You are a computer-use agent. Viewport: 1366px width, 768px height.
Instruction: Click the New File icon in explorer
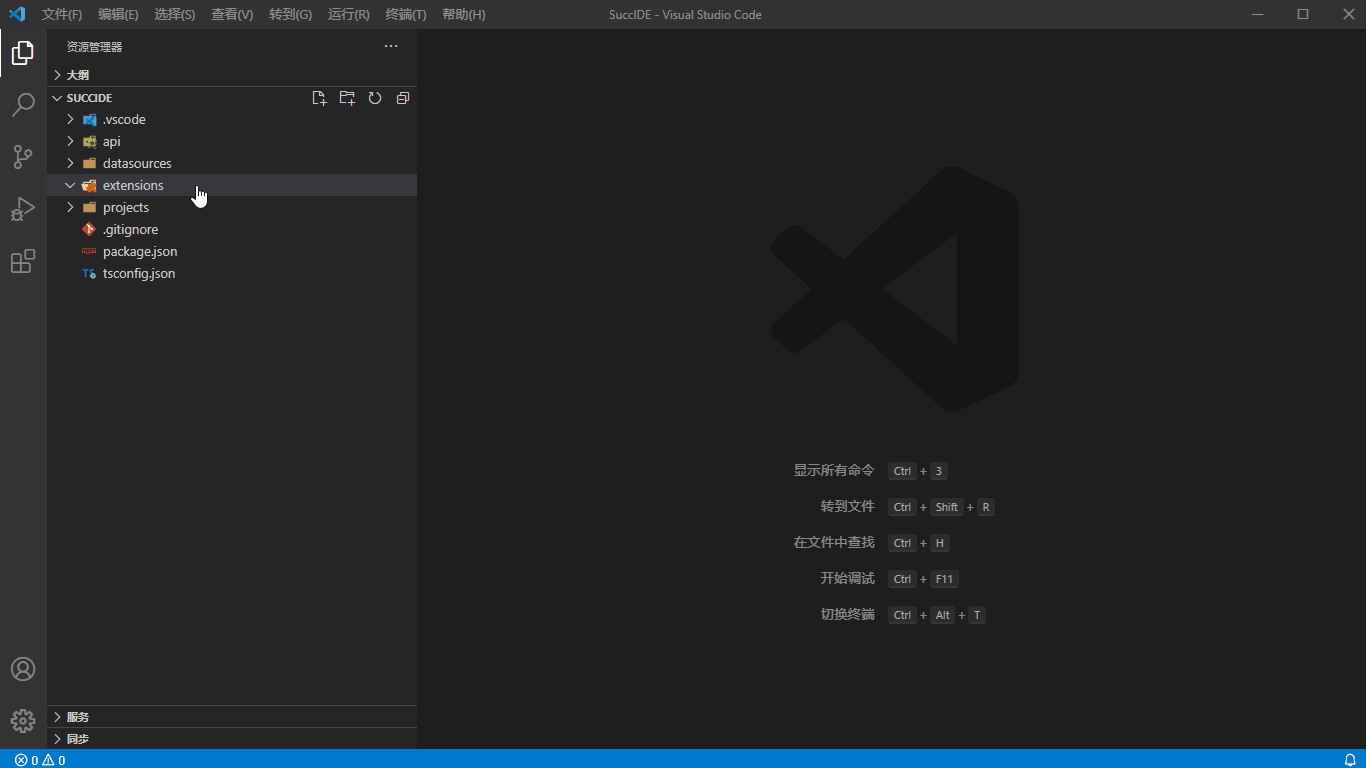(319, 98)
